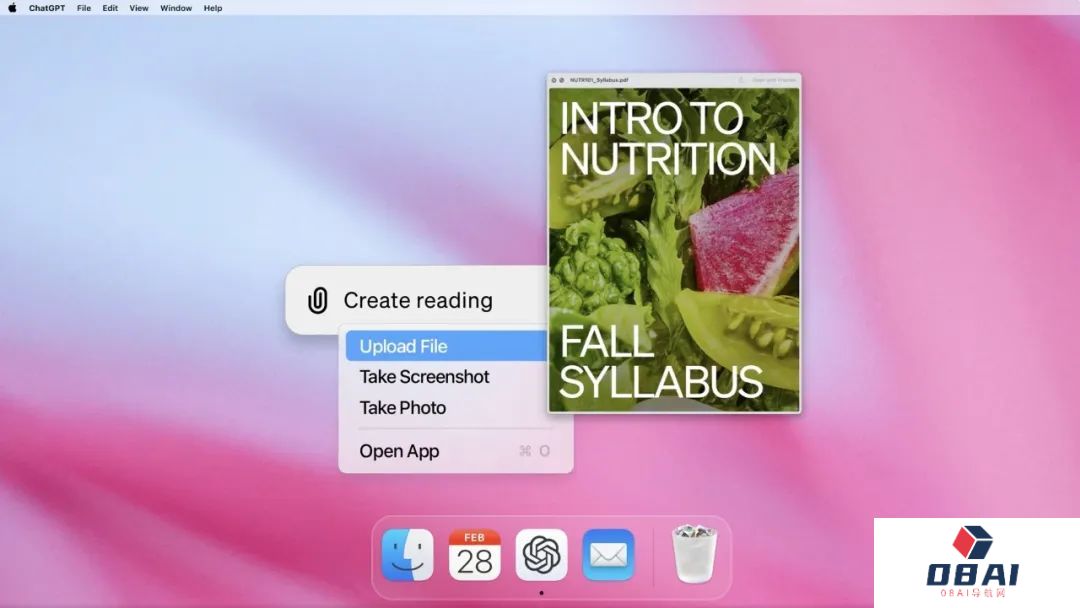Click the share icon in the PDF title bar
This screenshot has height=608, width=1080.
[x=741, y=80]
